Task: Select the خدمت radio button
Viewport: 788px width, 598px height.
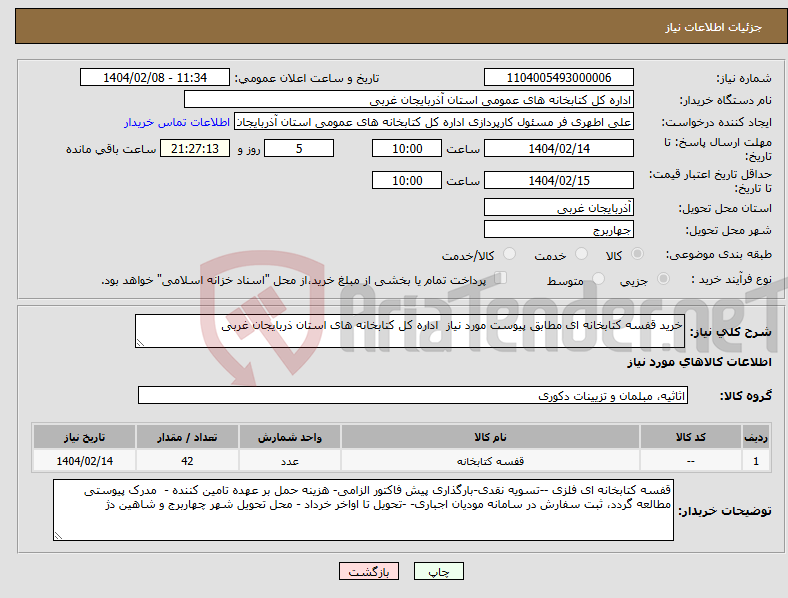Action: click(581, 254)
